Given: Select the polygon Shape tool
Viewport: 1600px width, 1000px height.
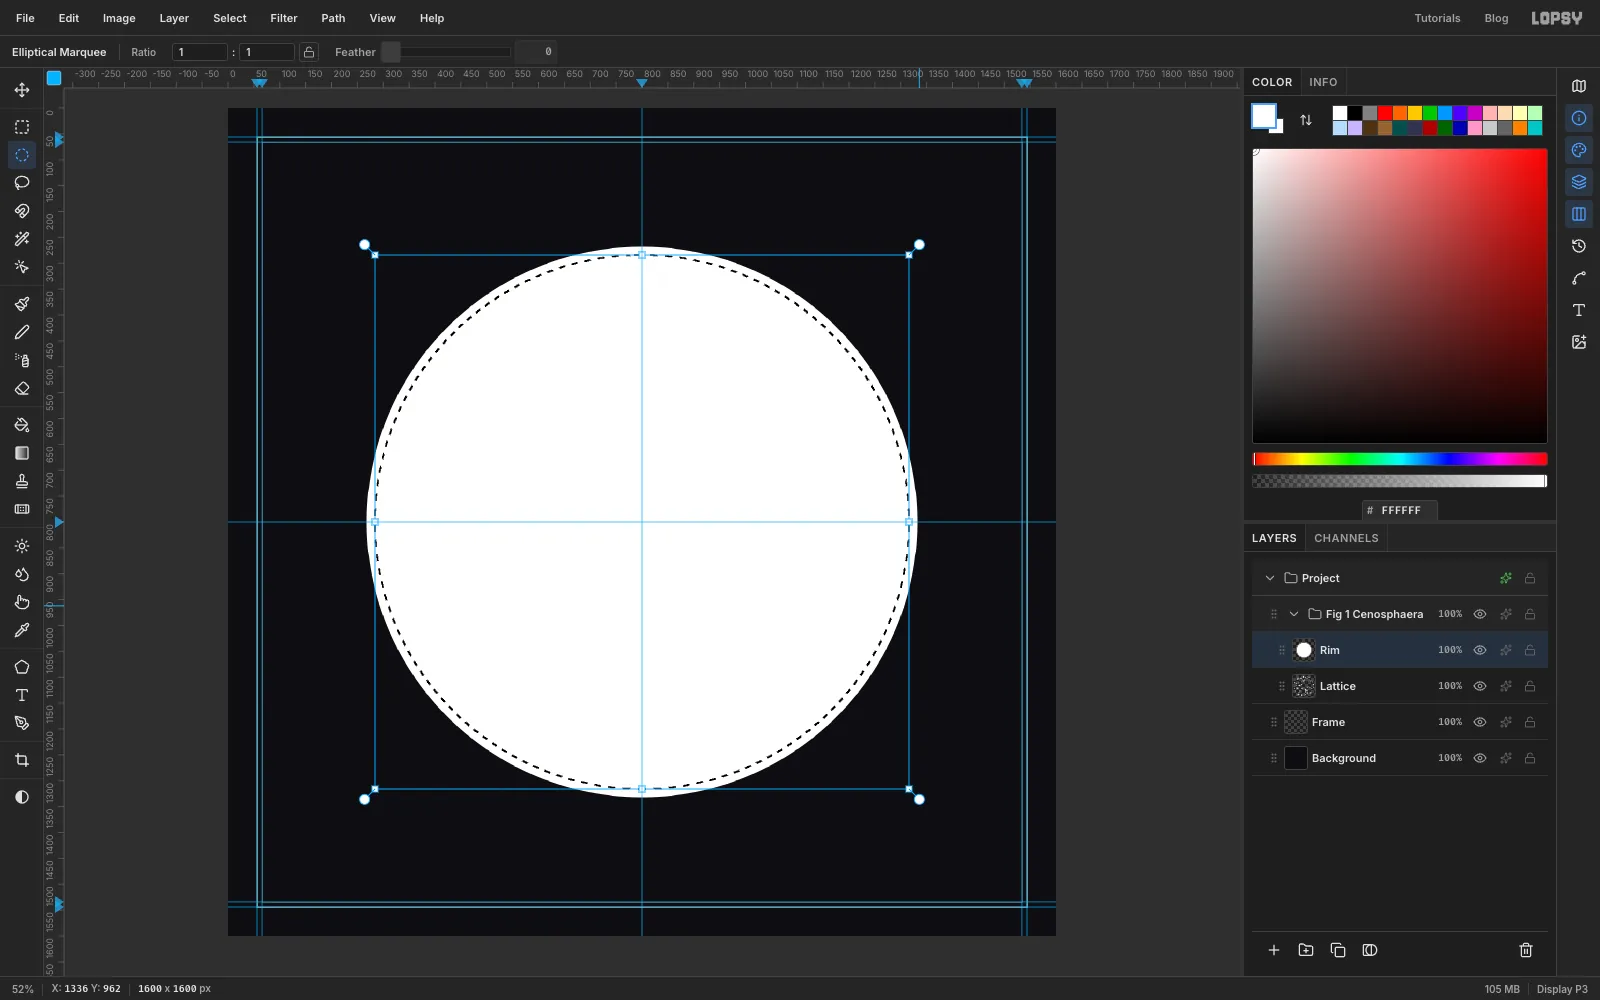Looking at the screenshot, I should pyautogui.click(x=22, y=667).
